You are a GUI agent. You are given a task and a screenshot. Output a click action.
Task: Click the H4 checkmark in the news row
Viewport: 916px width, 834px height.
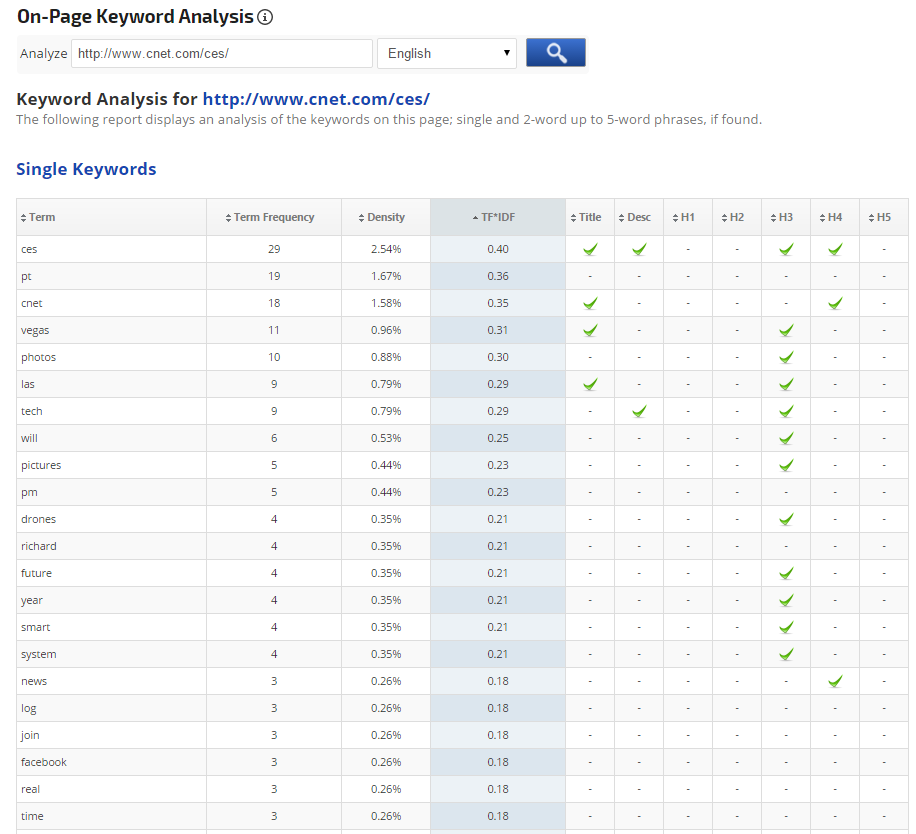835,681
